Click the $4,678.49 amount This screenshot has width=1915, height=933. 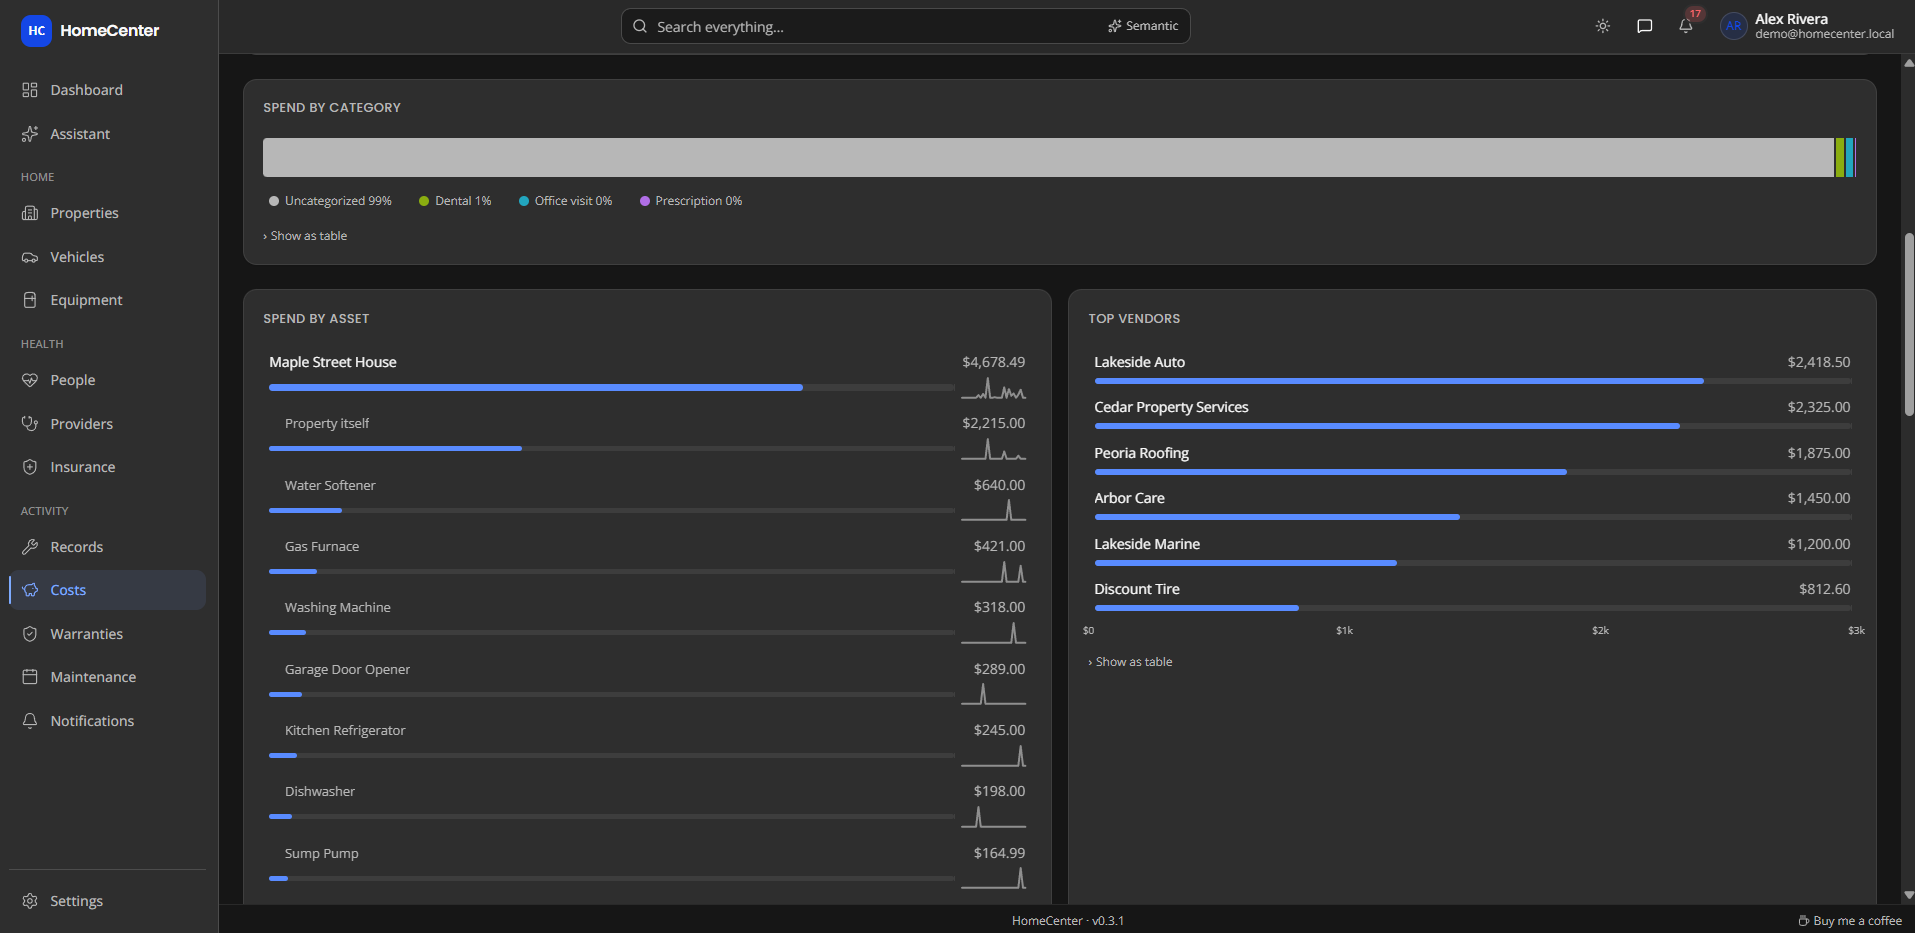(993, 362)
